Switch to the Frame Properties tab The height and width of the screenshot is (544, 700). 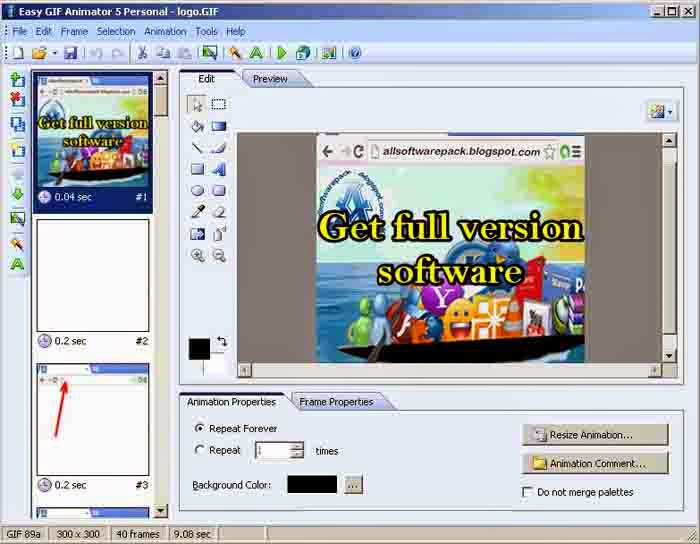tap(336, 402)
